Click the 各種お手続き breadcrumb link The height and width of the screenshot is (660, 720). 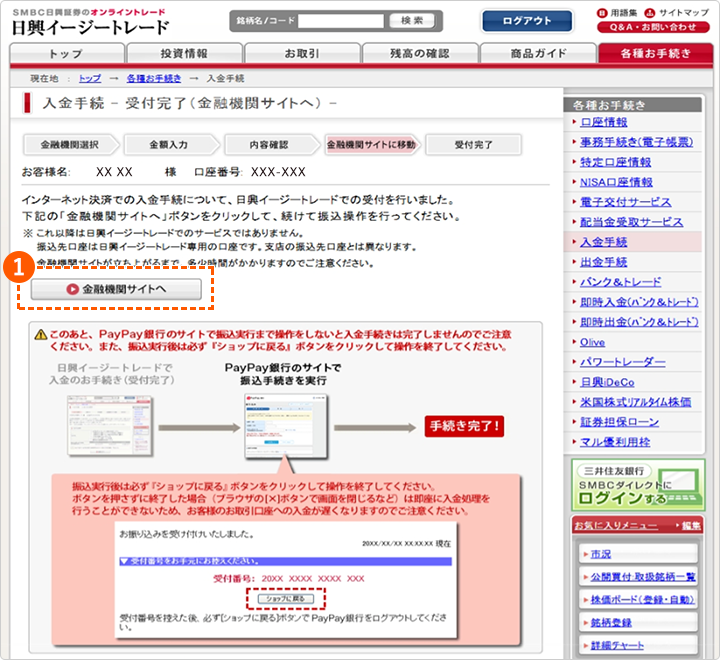pos(154,79)
